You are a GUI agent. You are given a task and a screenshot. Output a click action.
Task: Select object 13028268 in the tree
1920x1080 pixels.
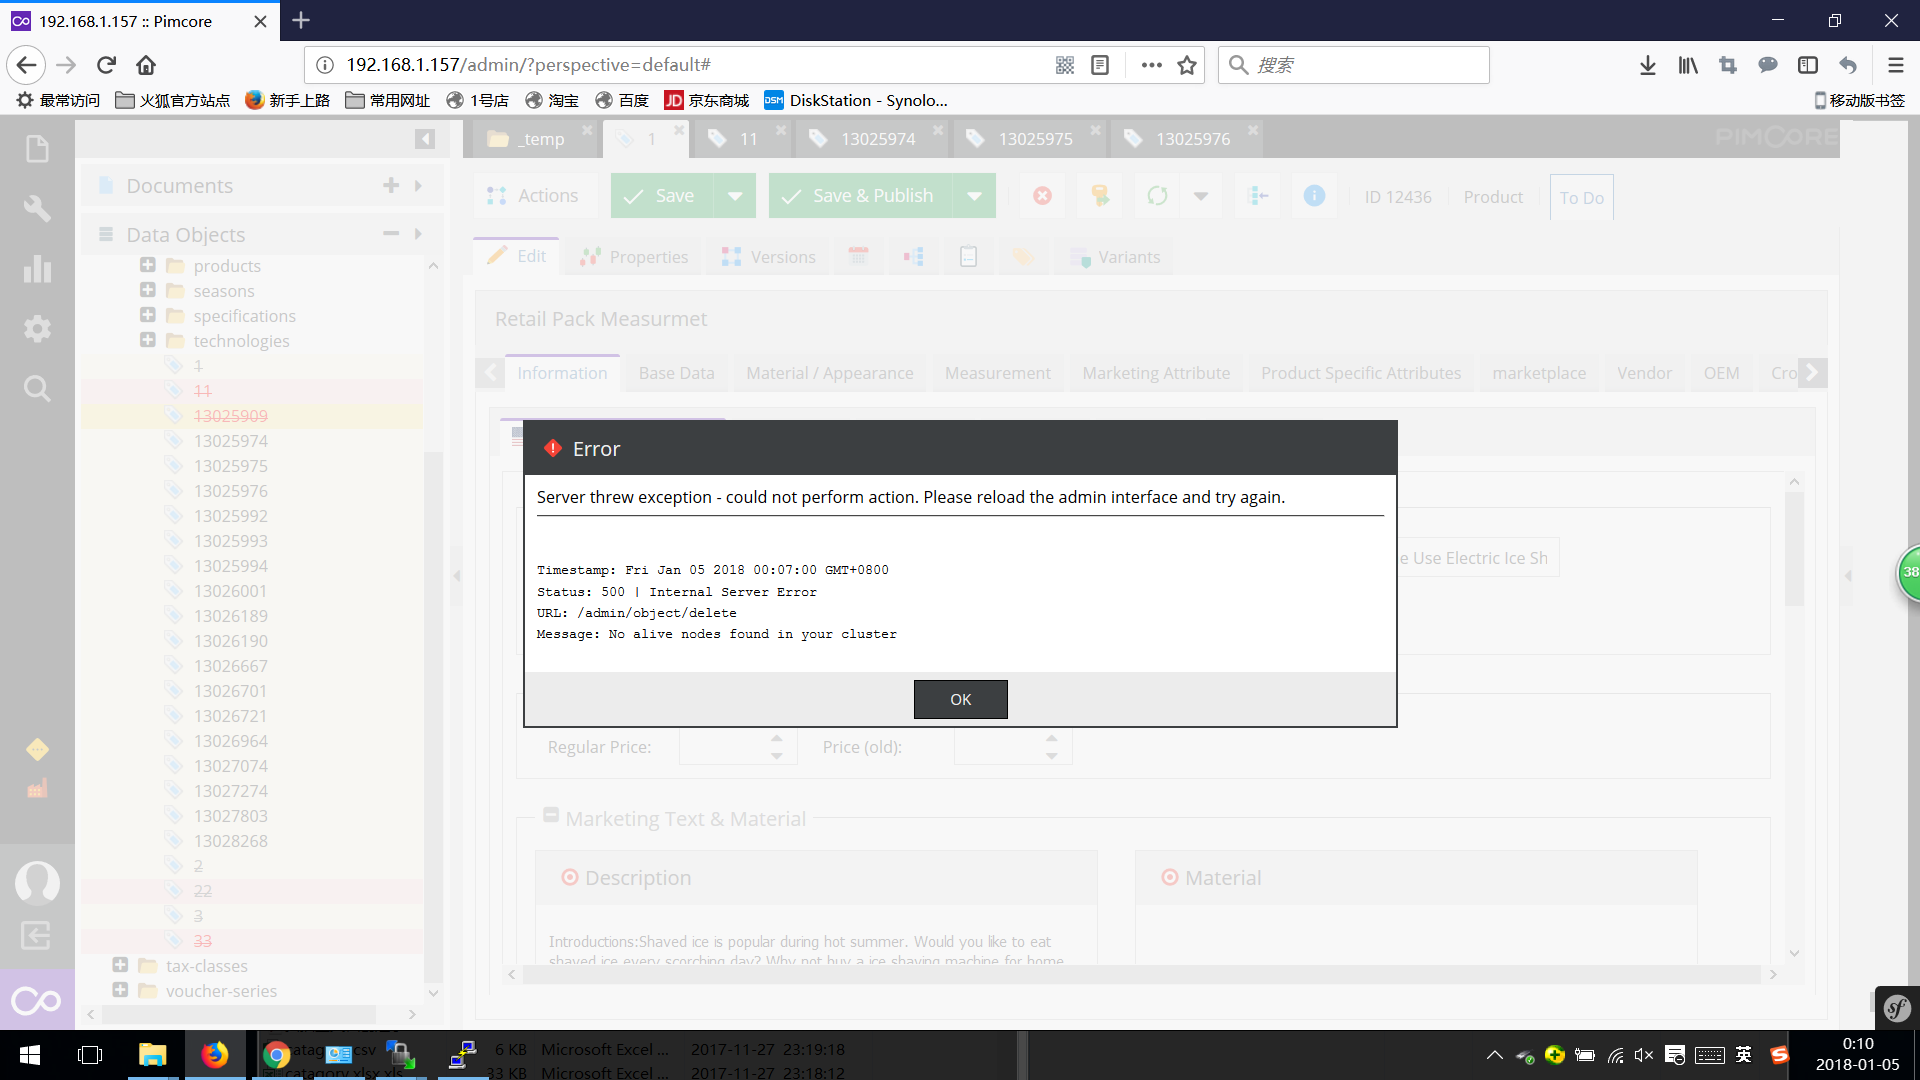point(231,841)
